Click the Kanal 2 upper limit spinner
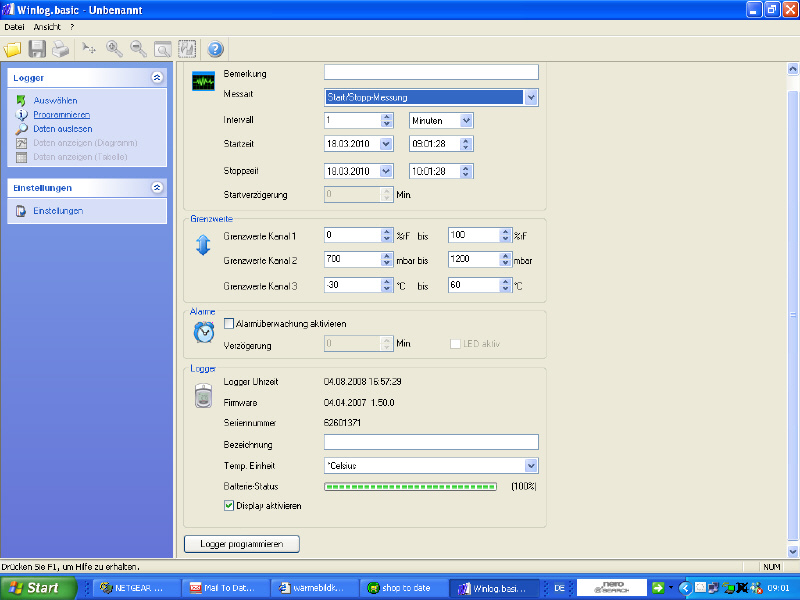This screenshot has width=800, height=600. (x=505, y=259)
